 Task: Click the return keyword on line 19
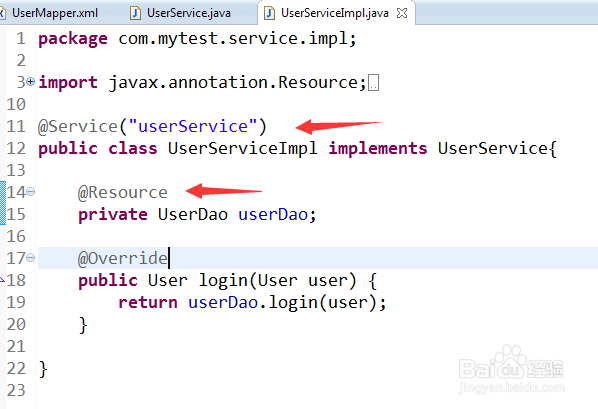[x=148, y=303]
